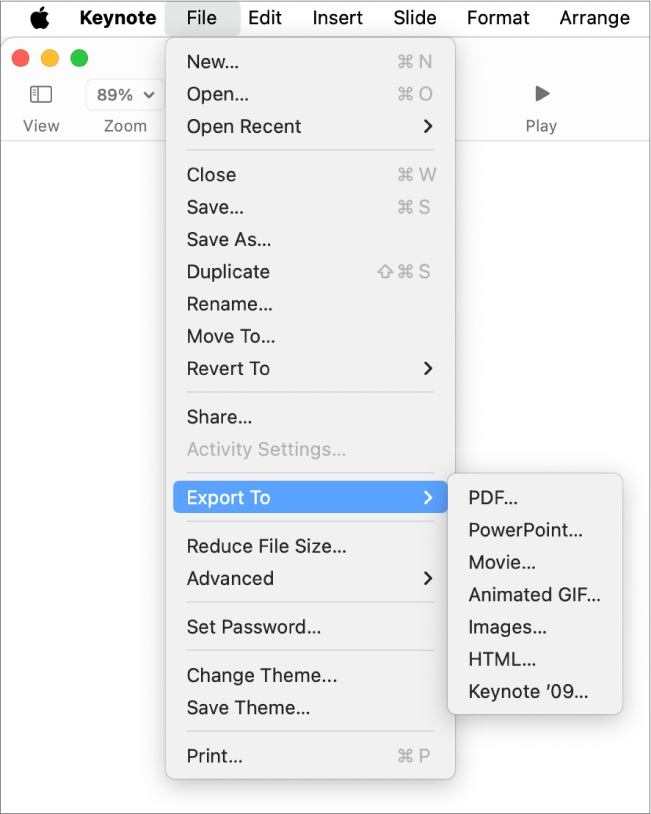The height and width of the screenshot is (814, 651).
Task: Click the Apple logo menu icon
Action: click(x=39, y=18)
